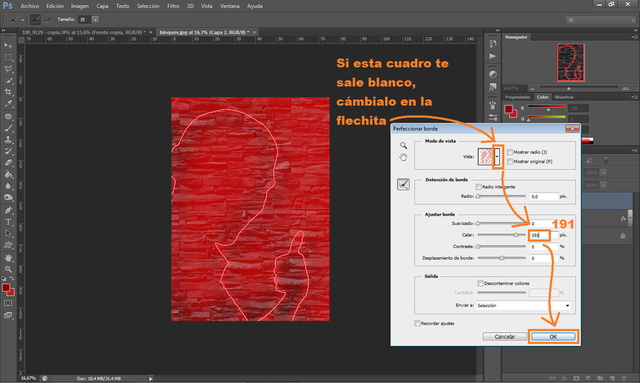Click the Radio slider handle
Image resolution: width=640 pixels, height=383 pixels.
(x=478, y=196)
